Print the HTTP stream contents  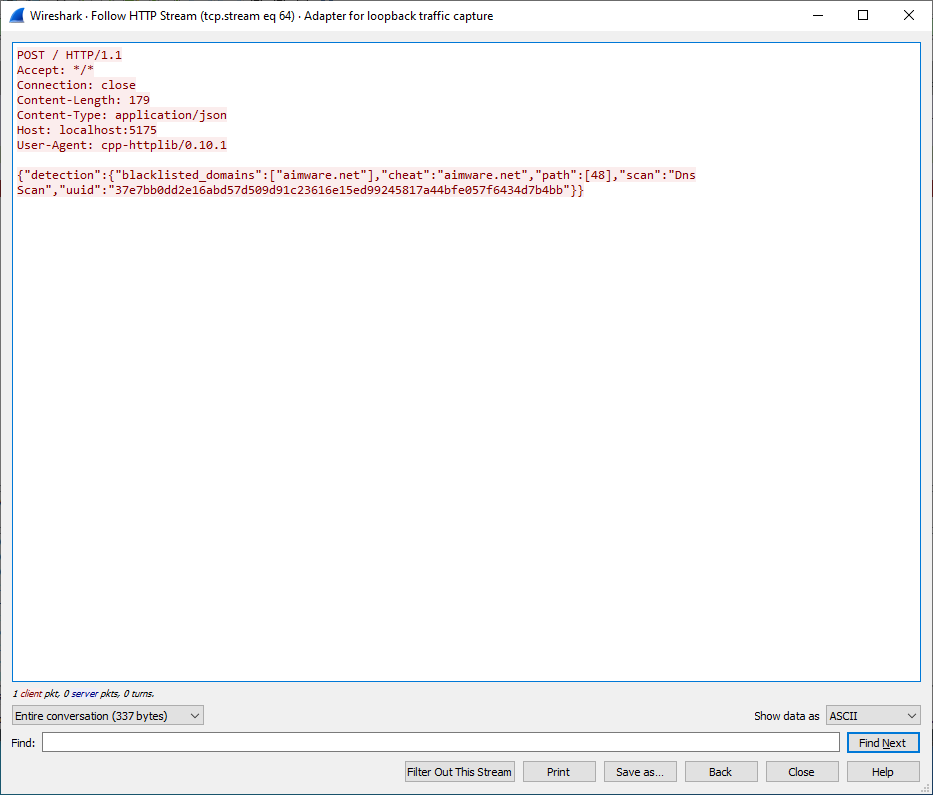pos(559,772)
